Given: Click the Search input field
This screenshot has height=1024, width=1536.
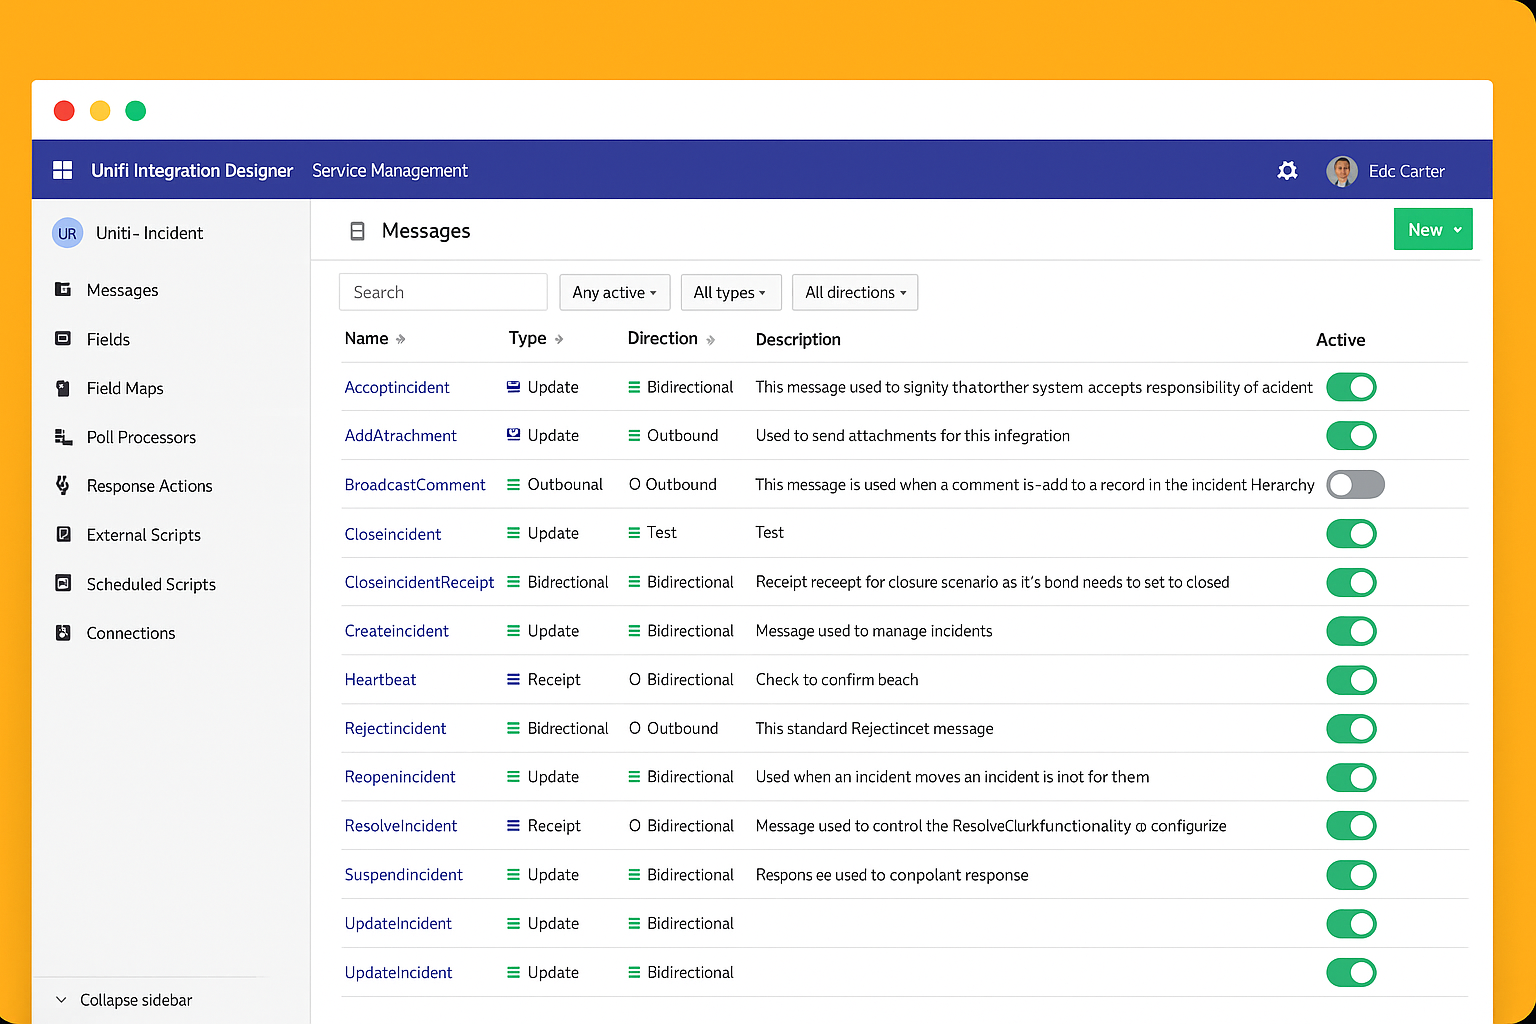Looking at the screenshot, I should pyautogui.click(x=443, y=292).
